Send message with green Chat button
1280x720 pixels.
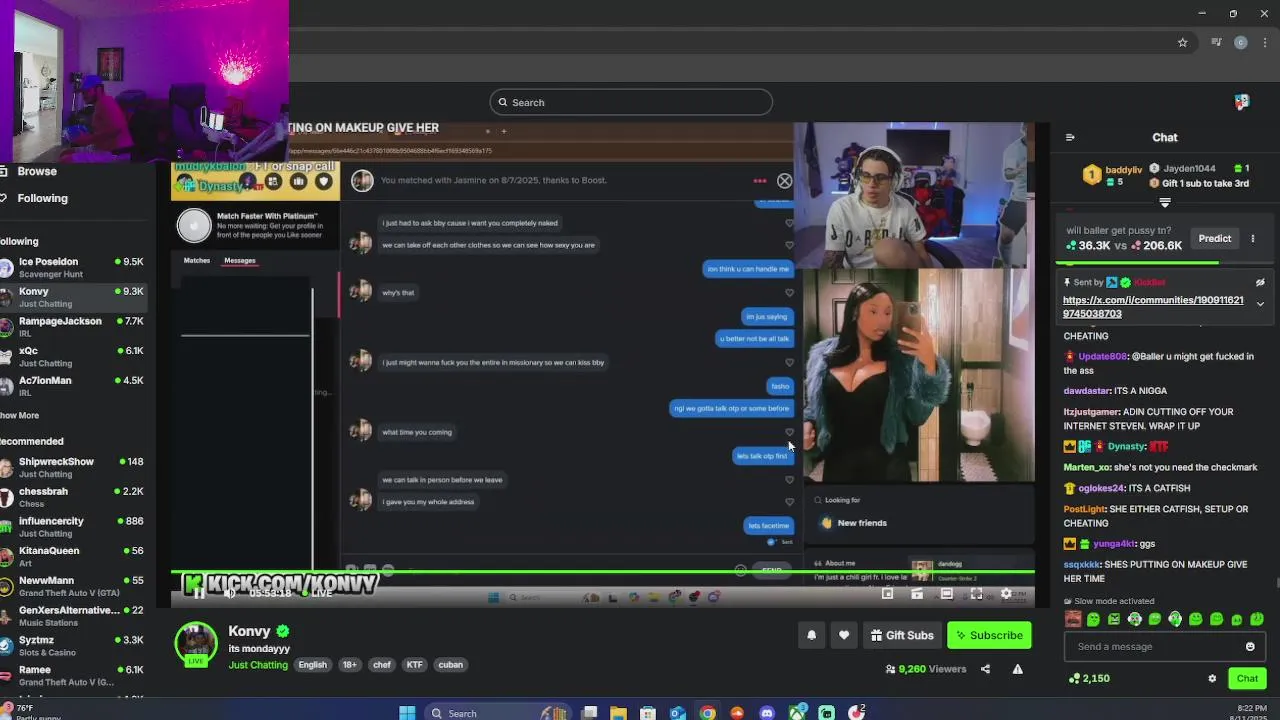tap(1247, 679)
